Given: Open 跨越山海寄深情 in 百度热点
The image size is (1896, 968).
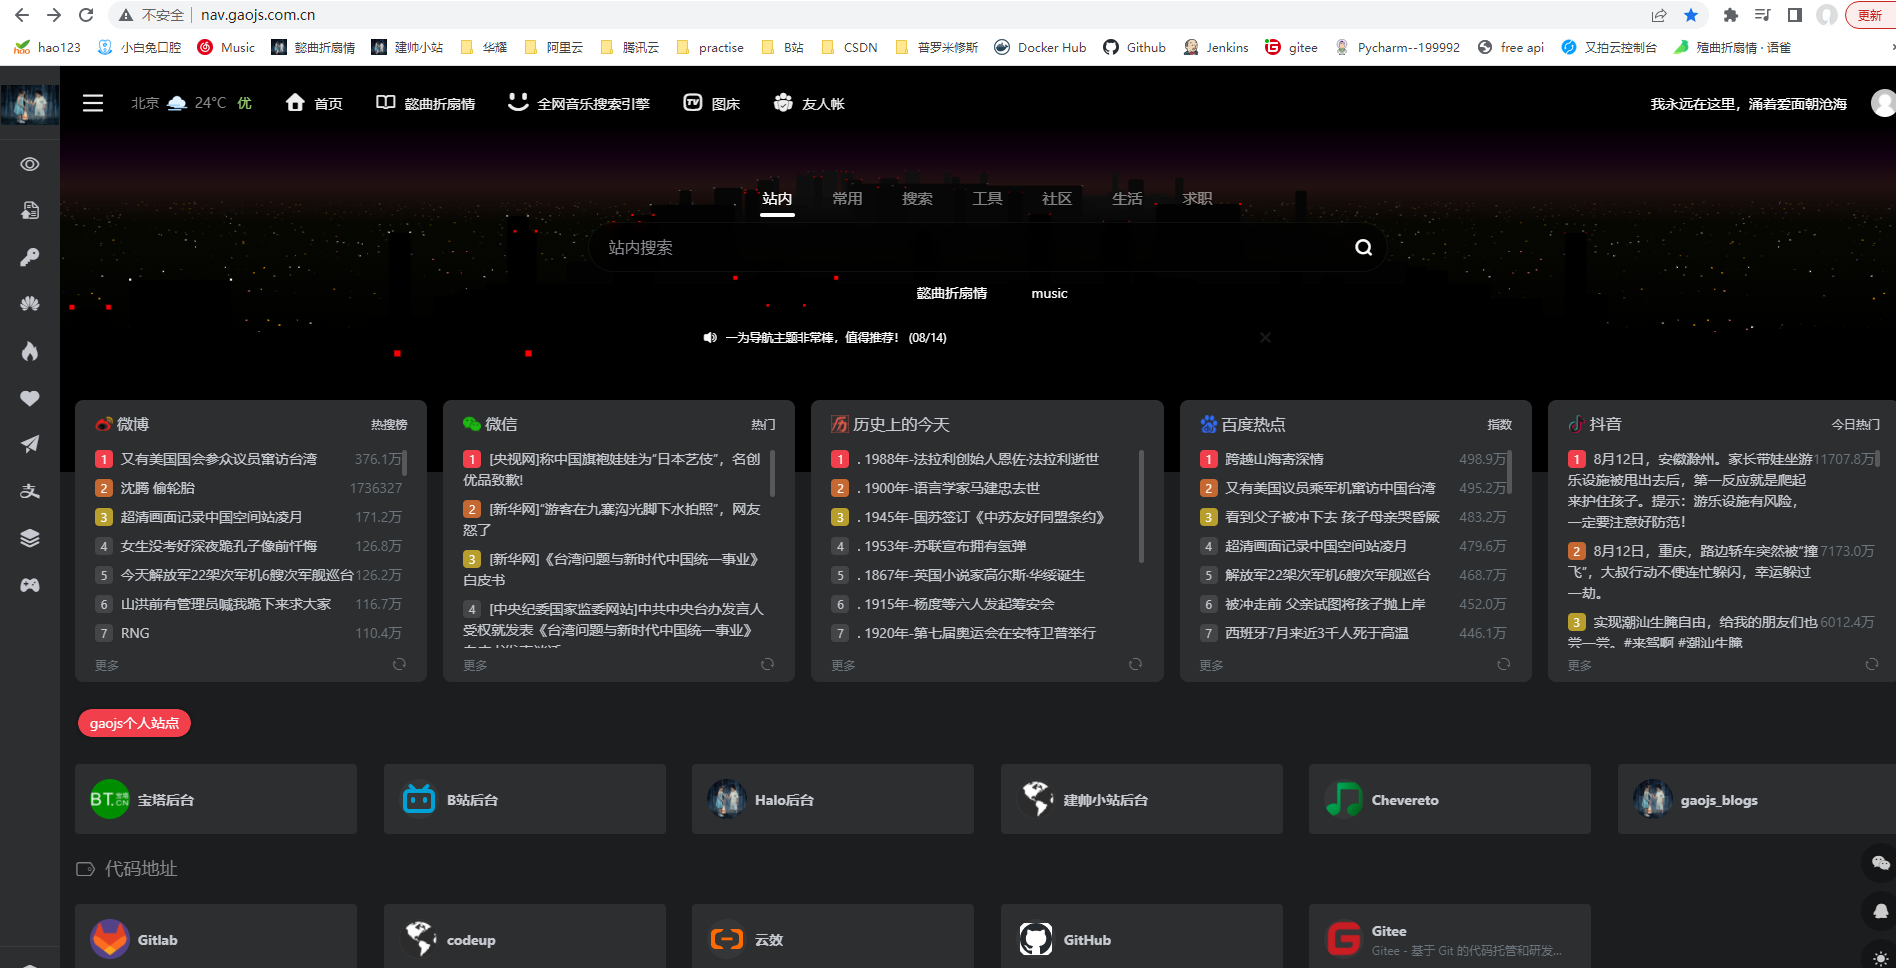Looking at the screenshot, I should 1274,459.
